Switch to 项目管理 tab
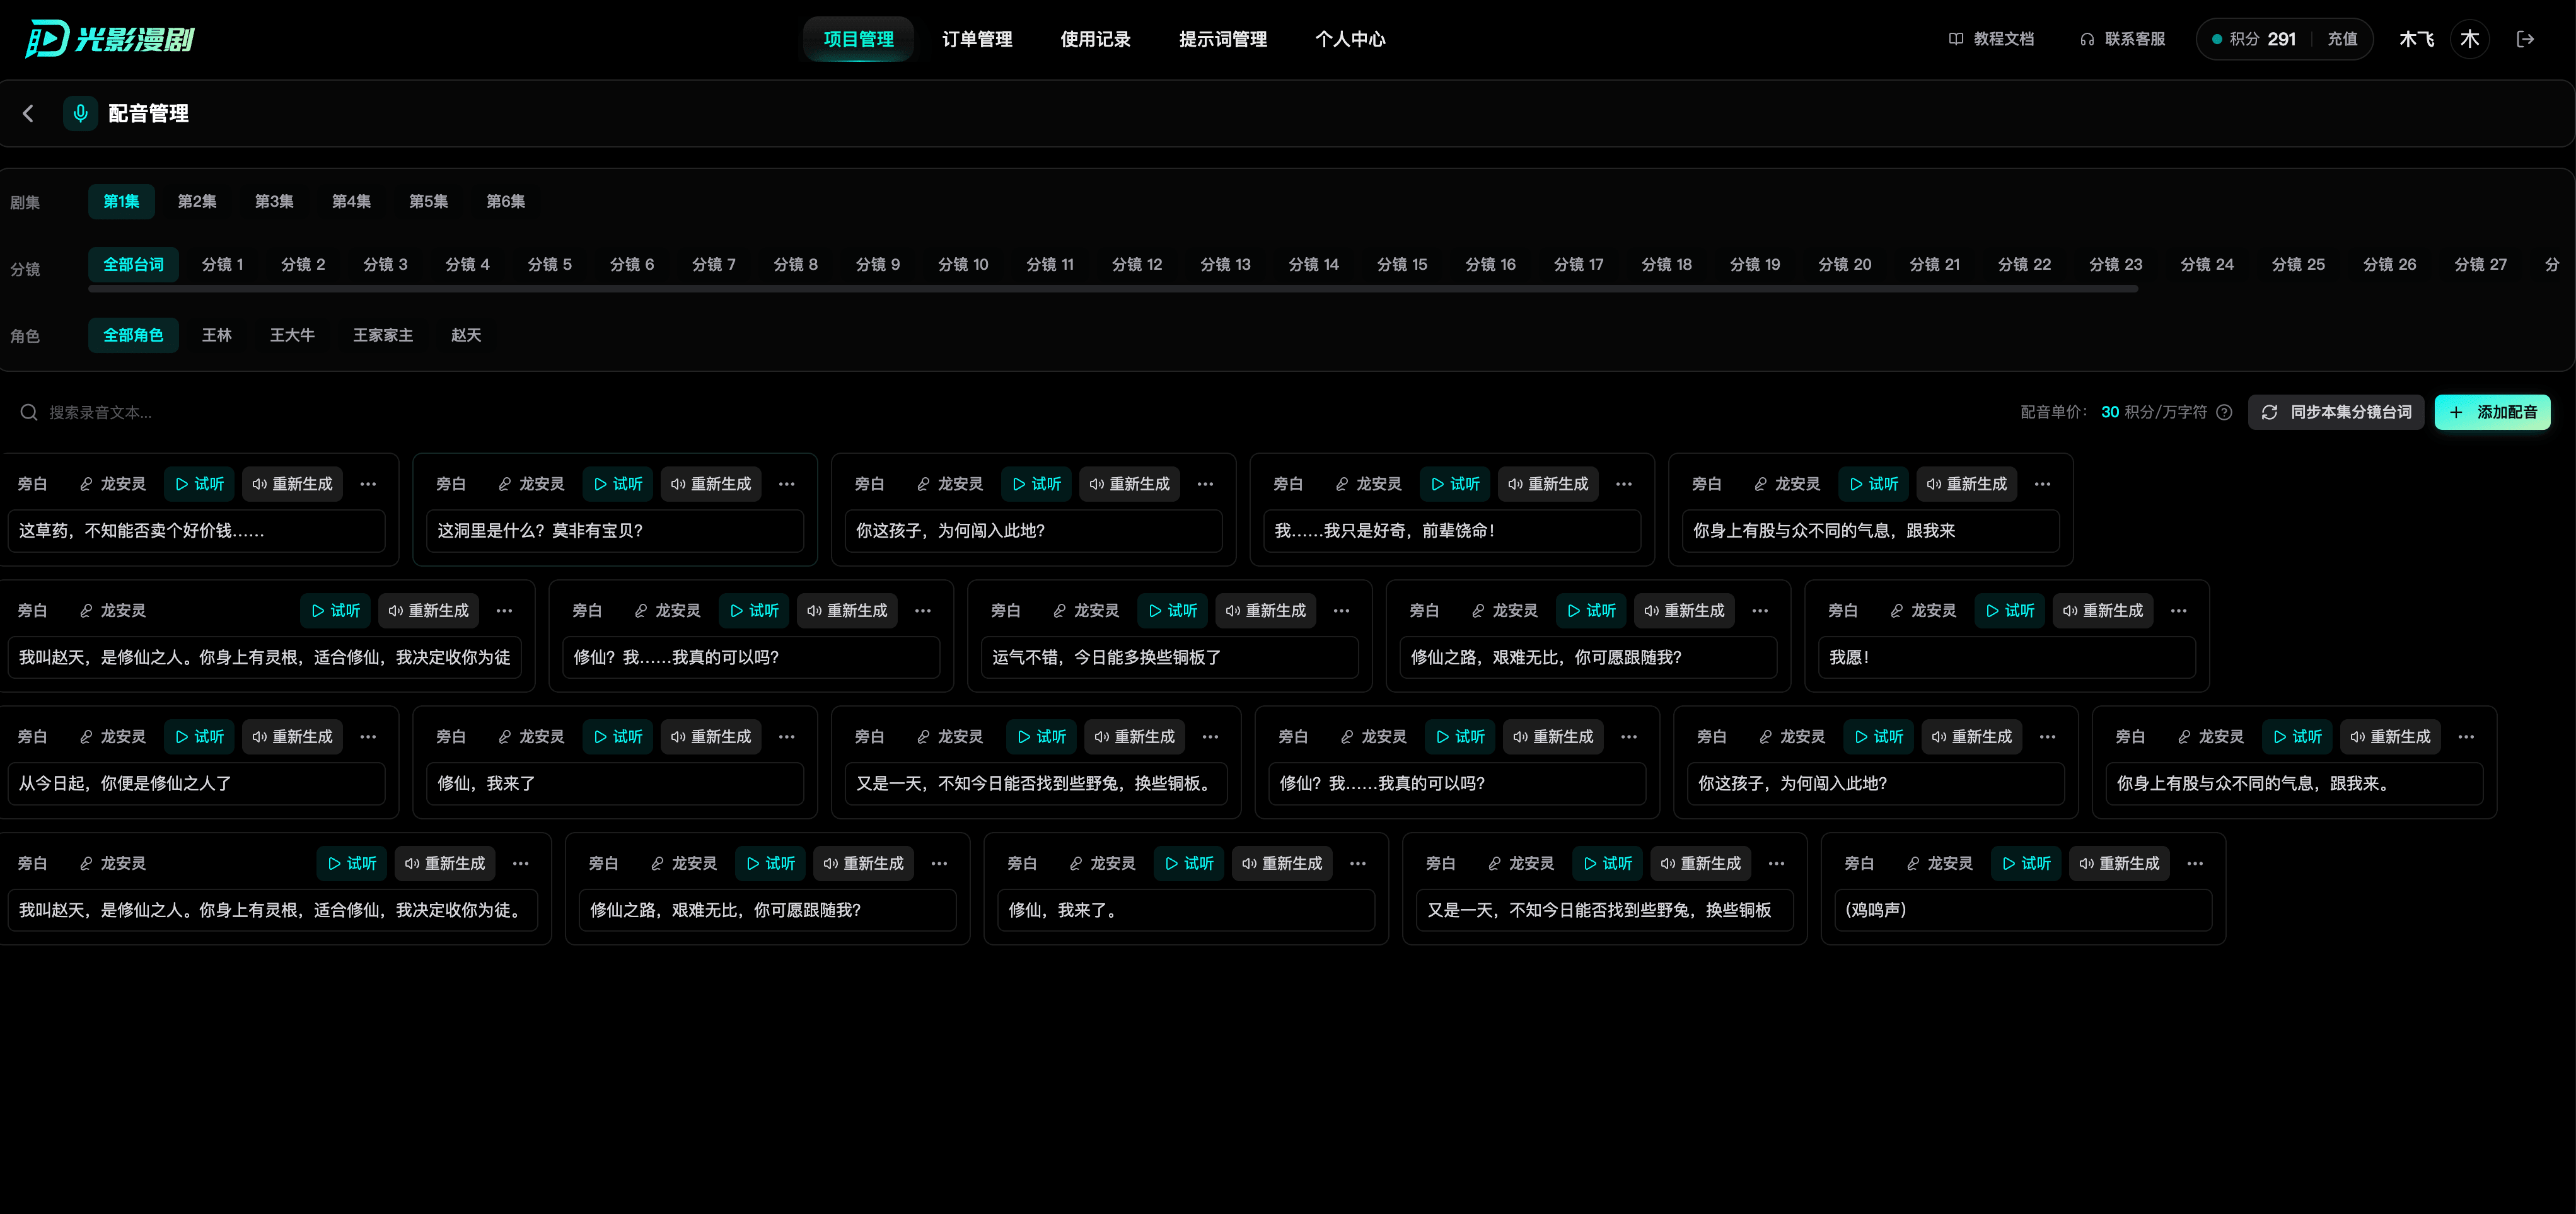Screen dimensions: 2576x1214 (858, 39)
